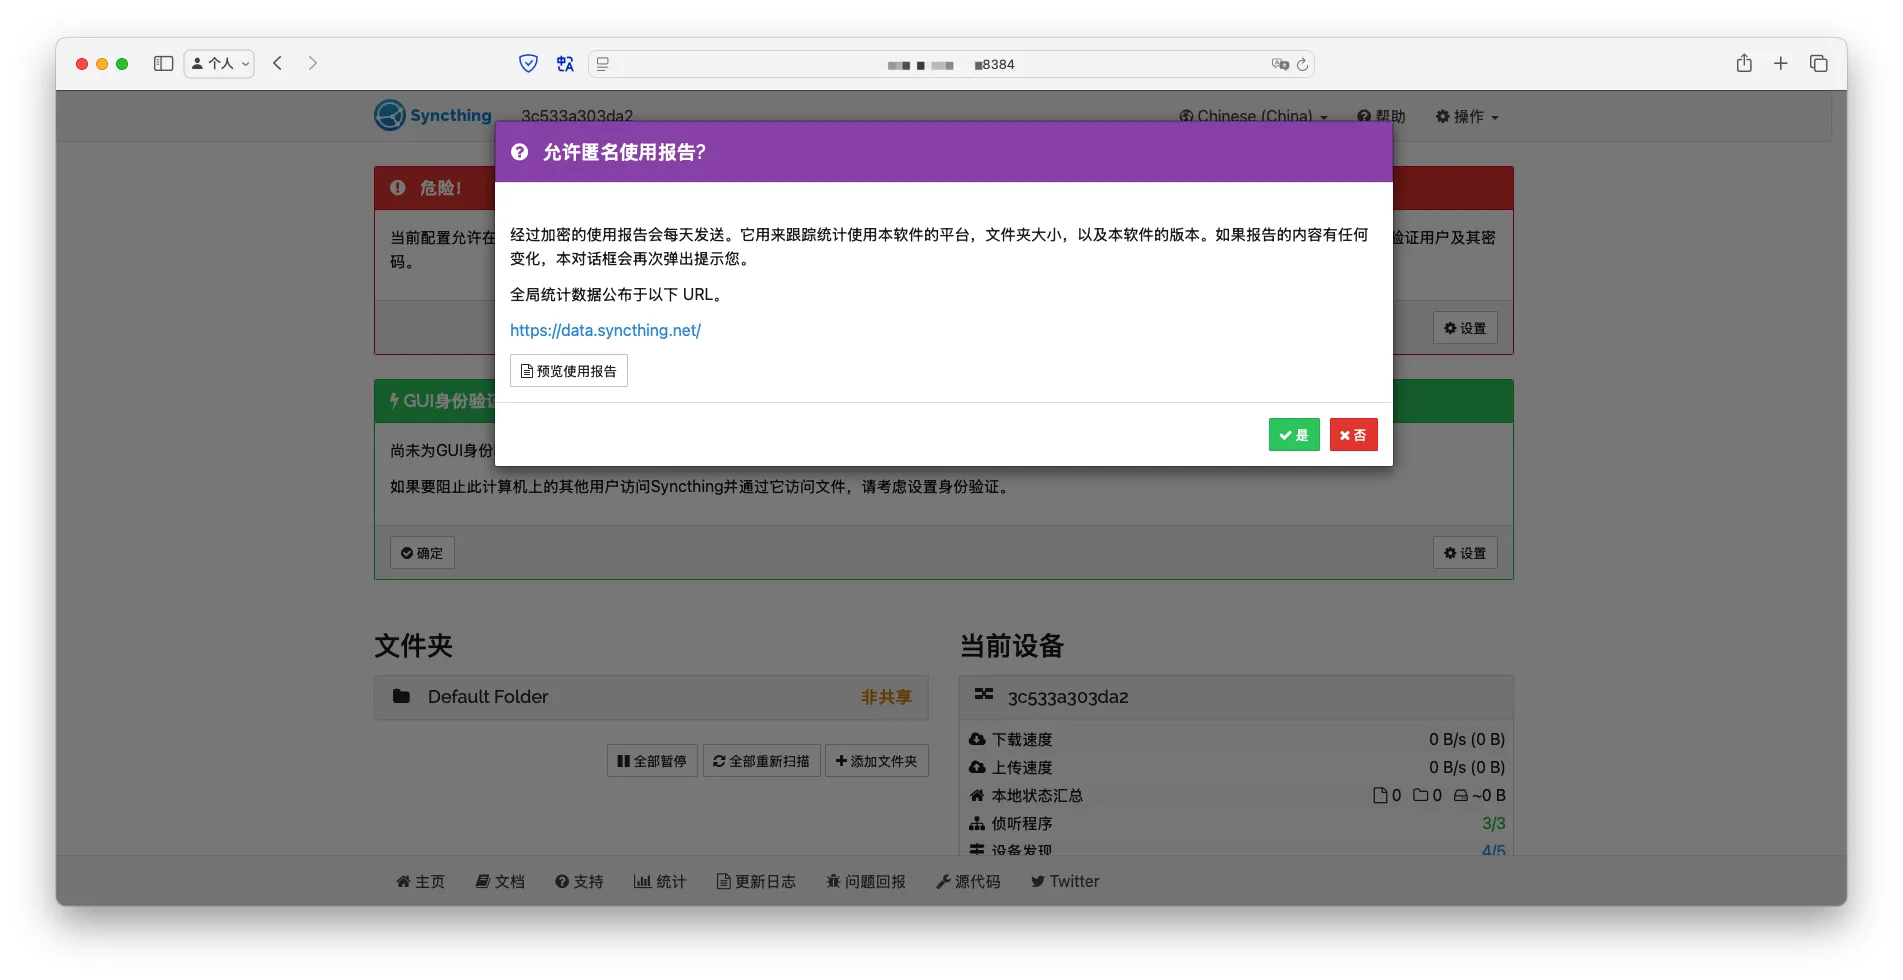Image resolution: width=1903 pixels, height=980 pixels.
Task: Open the 主页 footer link
Action: coord(420,881)
